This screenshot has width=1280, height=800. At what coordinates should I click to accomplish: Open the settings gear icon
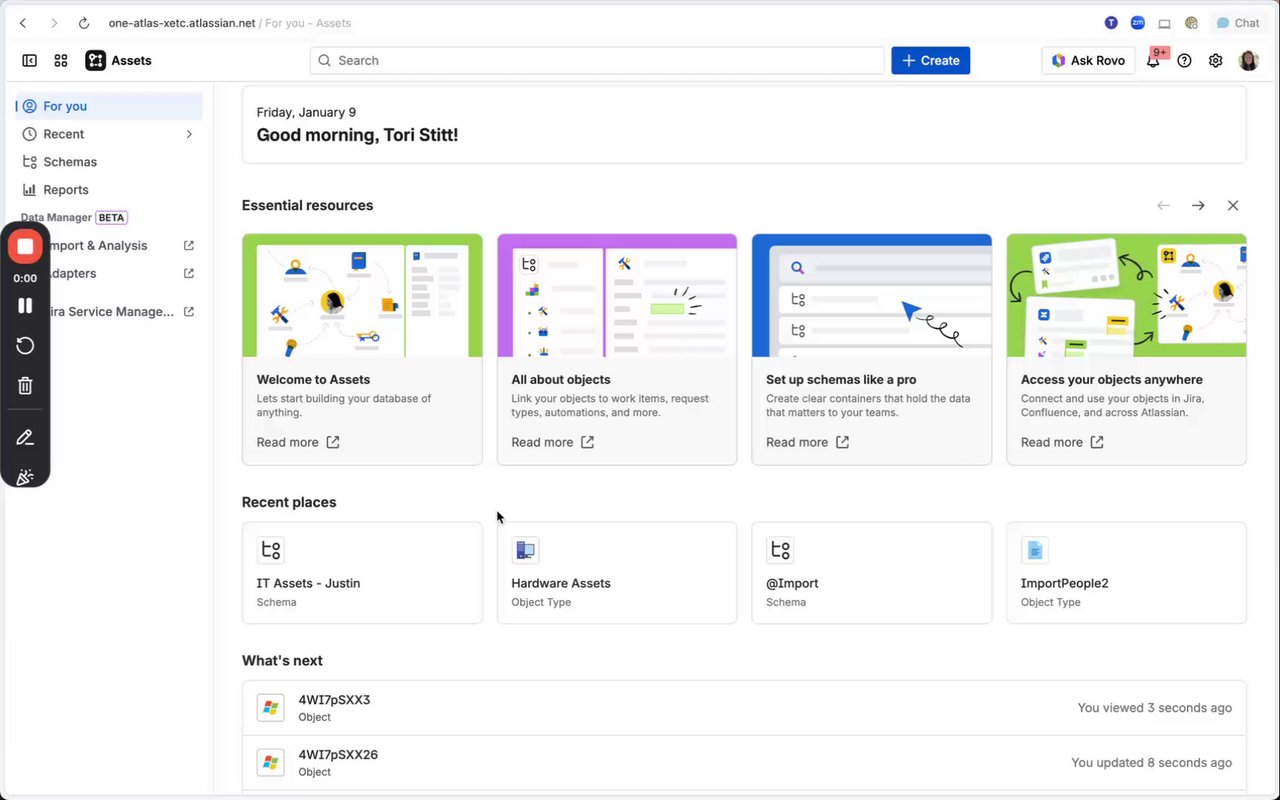1215,61
